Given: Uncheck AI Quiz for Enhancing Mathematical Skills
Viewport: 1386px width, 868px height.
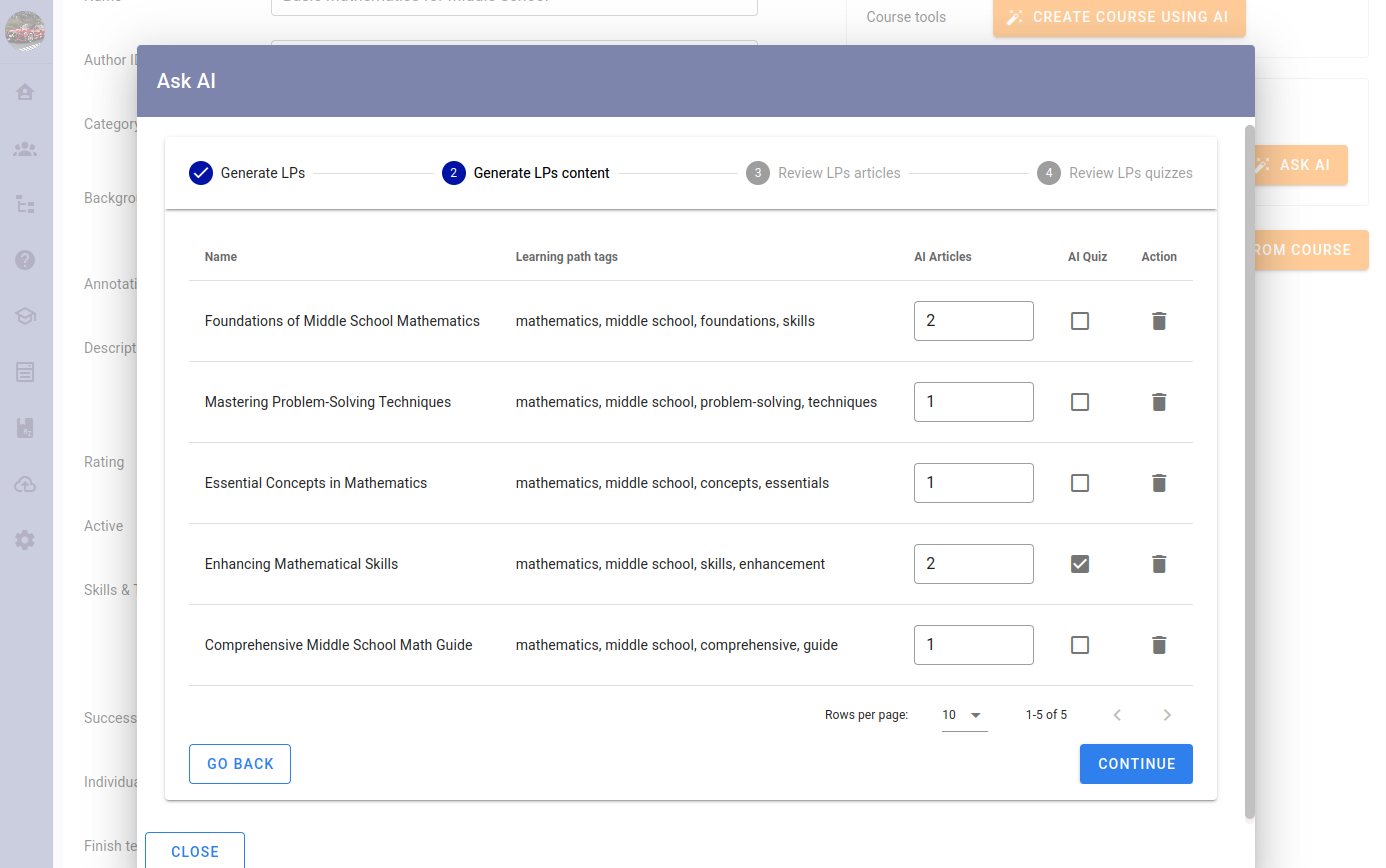Looking at the screenshot, I should (1080, 564).
